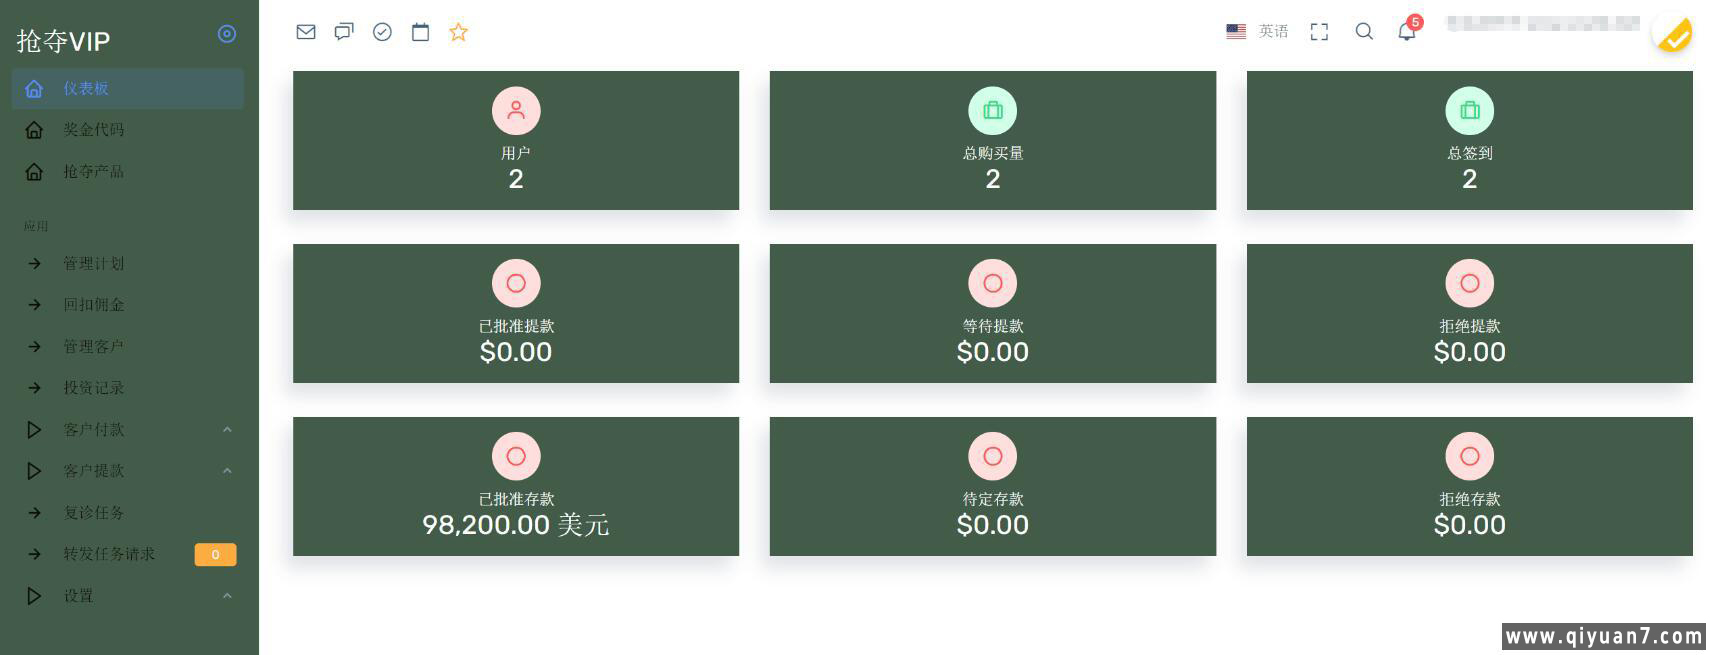Toggle the sidebar collapse circle

pos(227,34)
